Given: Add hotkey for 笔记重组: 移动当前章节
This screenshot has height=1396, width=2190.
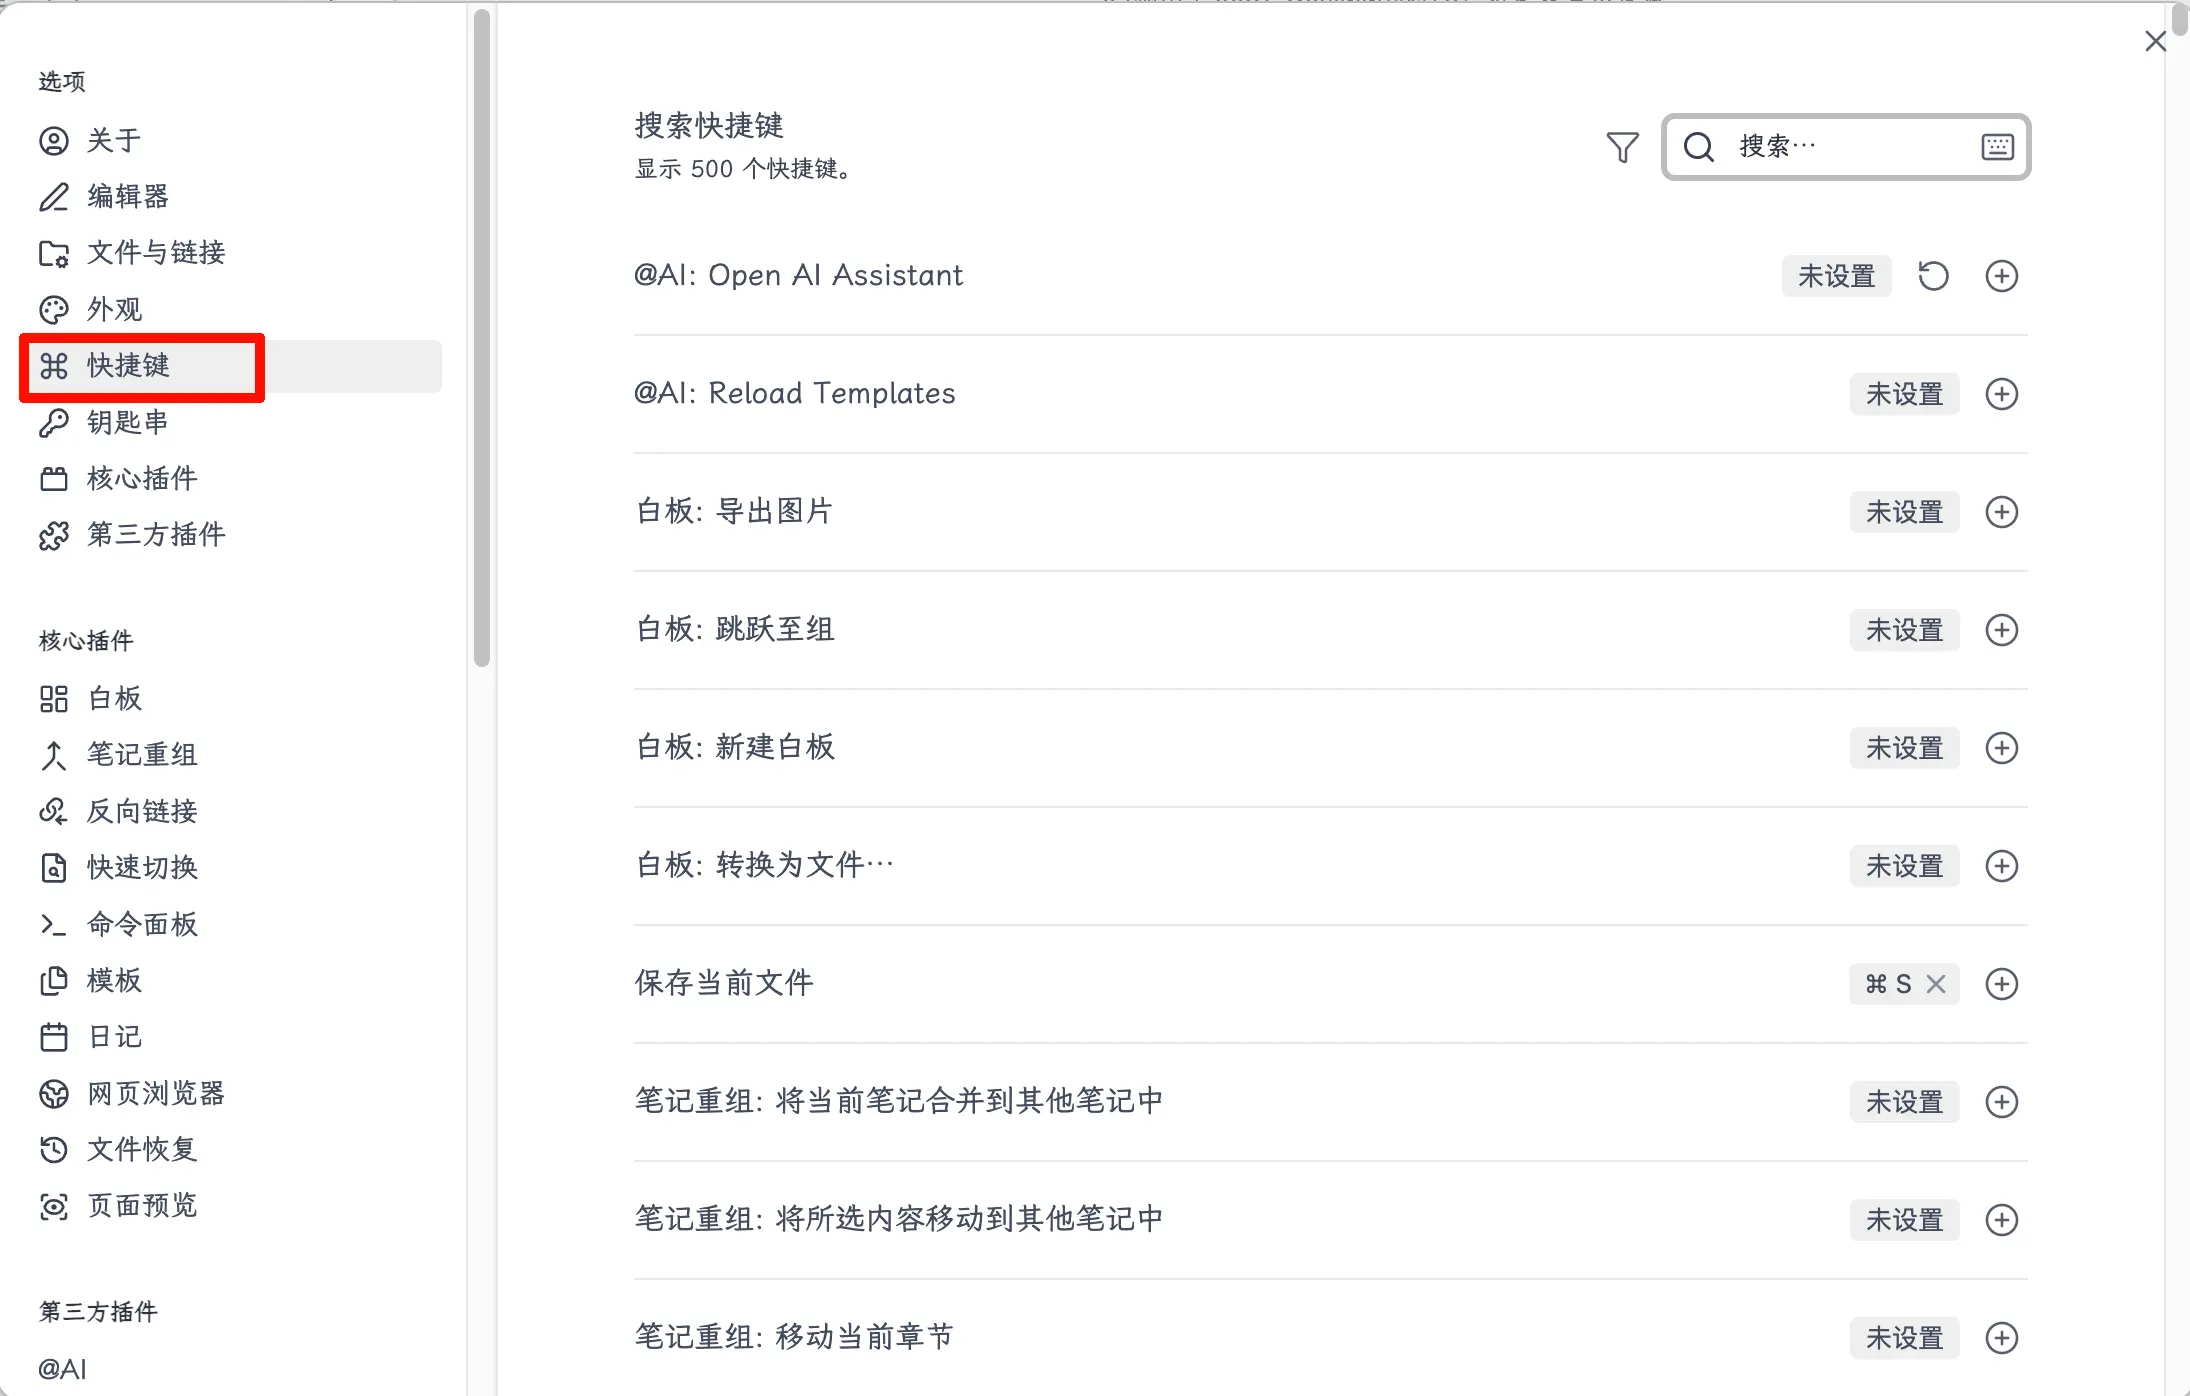Looking at the screenshot, I should coord(2001,1338).
